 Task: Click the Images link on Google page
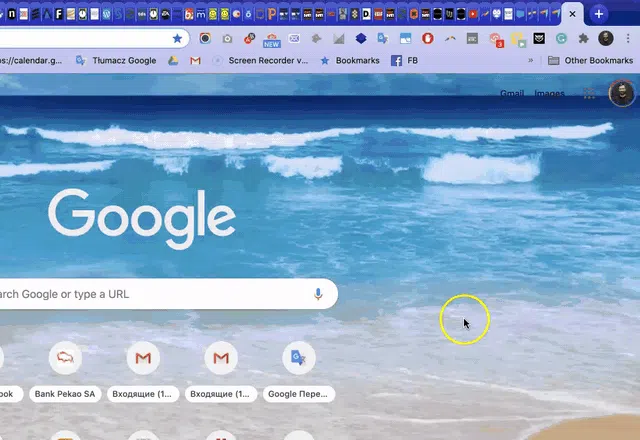(549, 93)
